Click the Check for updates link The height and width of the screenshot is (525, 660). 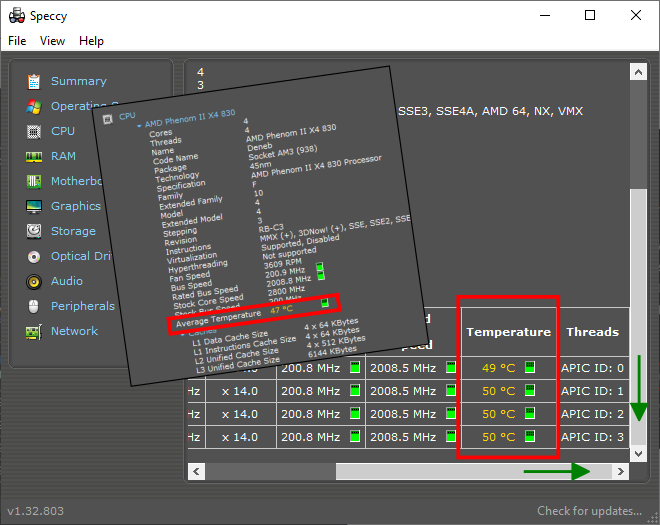pos(589,511)
